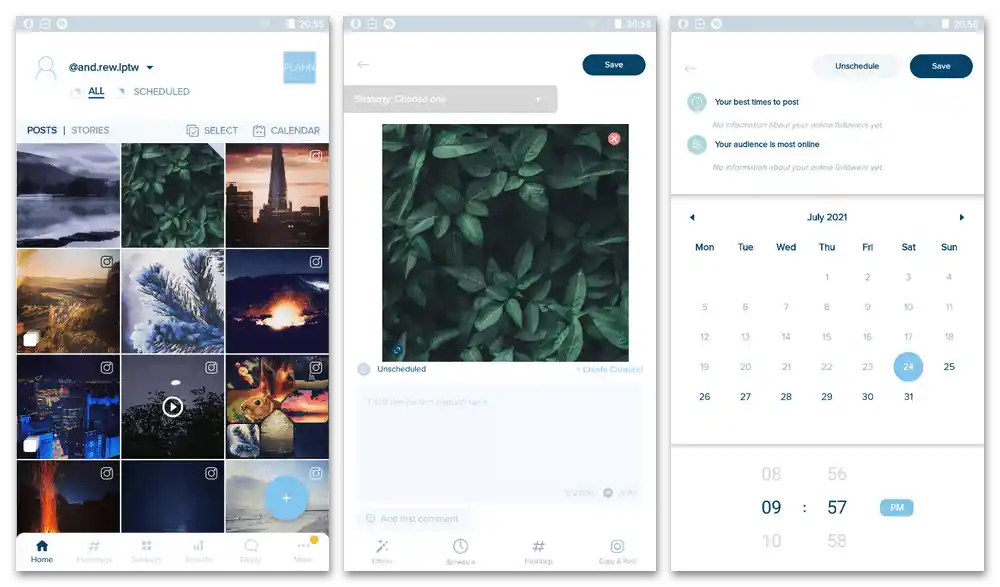Pick minute 58 in the time picker
Image resolution: width=1000 pixels, height=587 pixels.
click(837, 541)
